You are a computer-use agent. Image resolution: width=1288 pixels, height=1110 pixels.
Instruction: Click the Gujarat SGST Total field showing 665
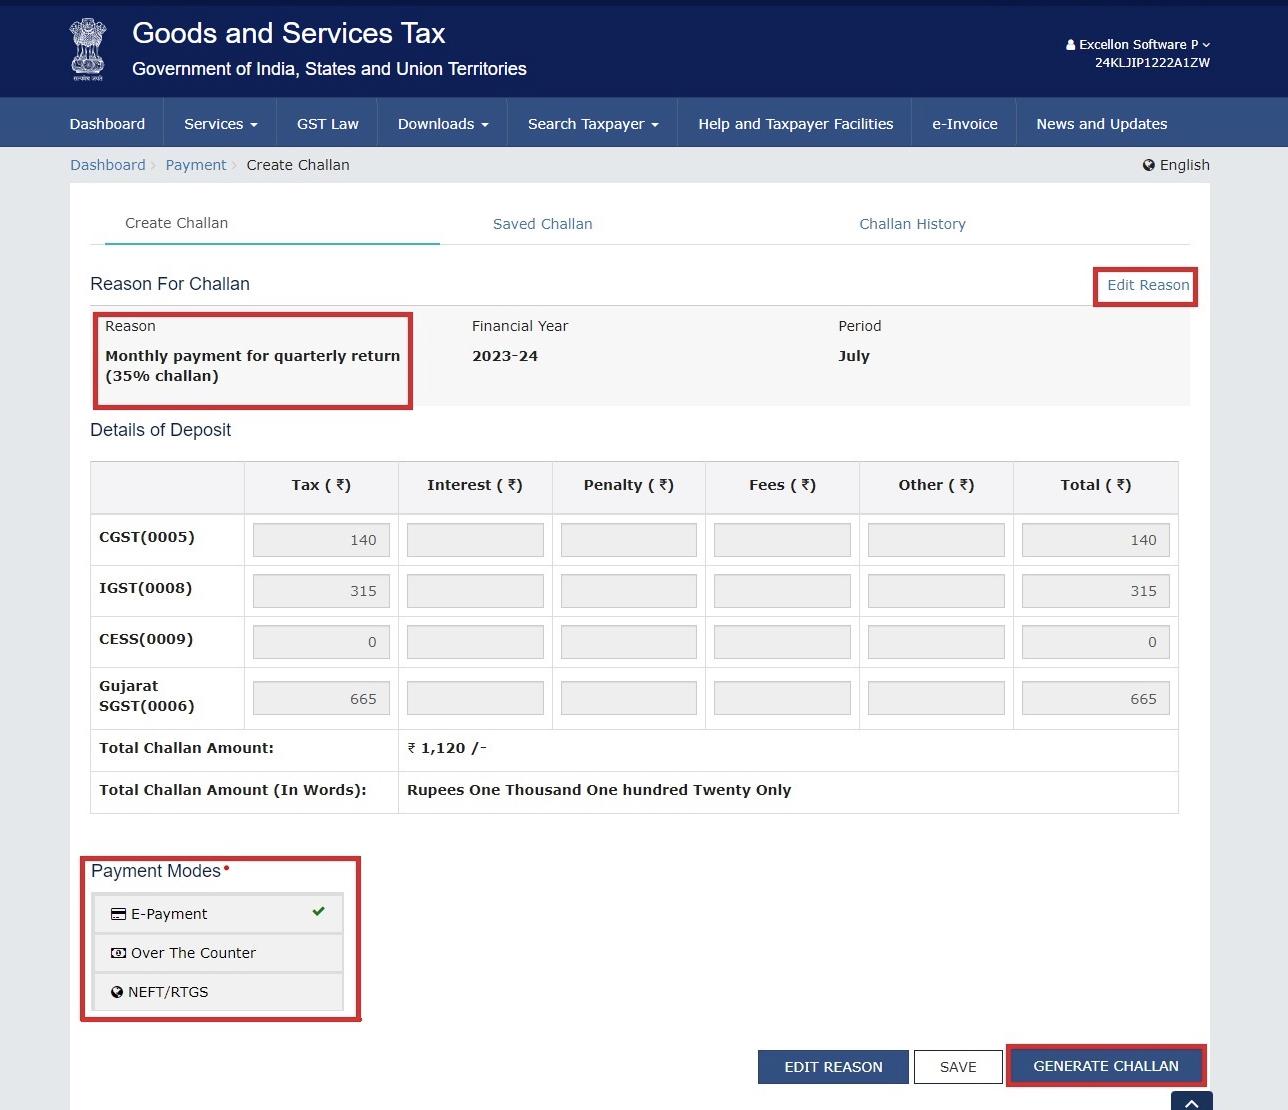coord(1096,698)
